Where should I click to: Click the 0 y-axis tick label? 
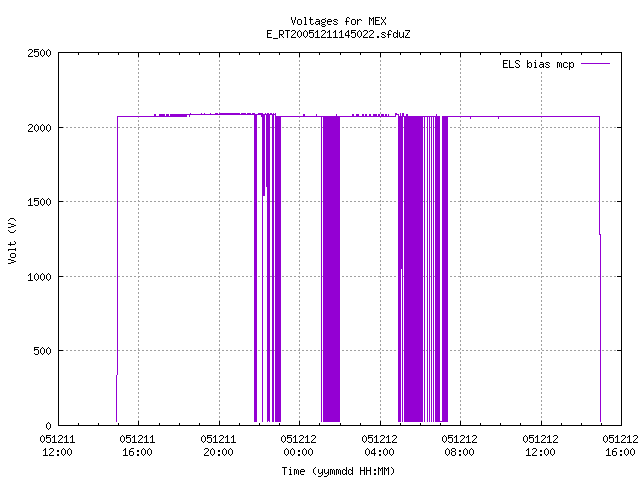click(x=49, y=426)
